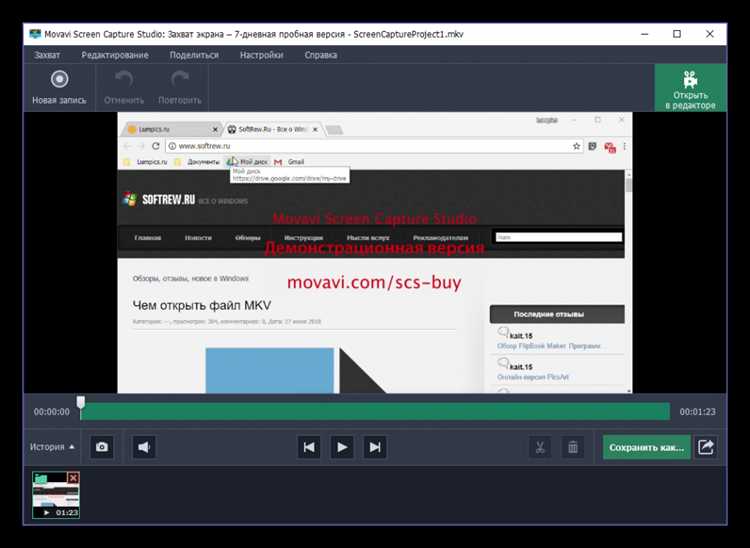The height and width of the screenshot is (548, 750).
Task: Play the recorded video
Action: click(342, 447)
